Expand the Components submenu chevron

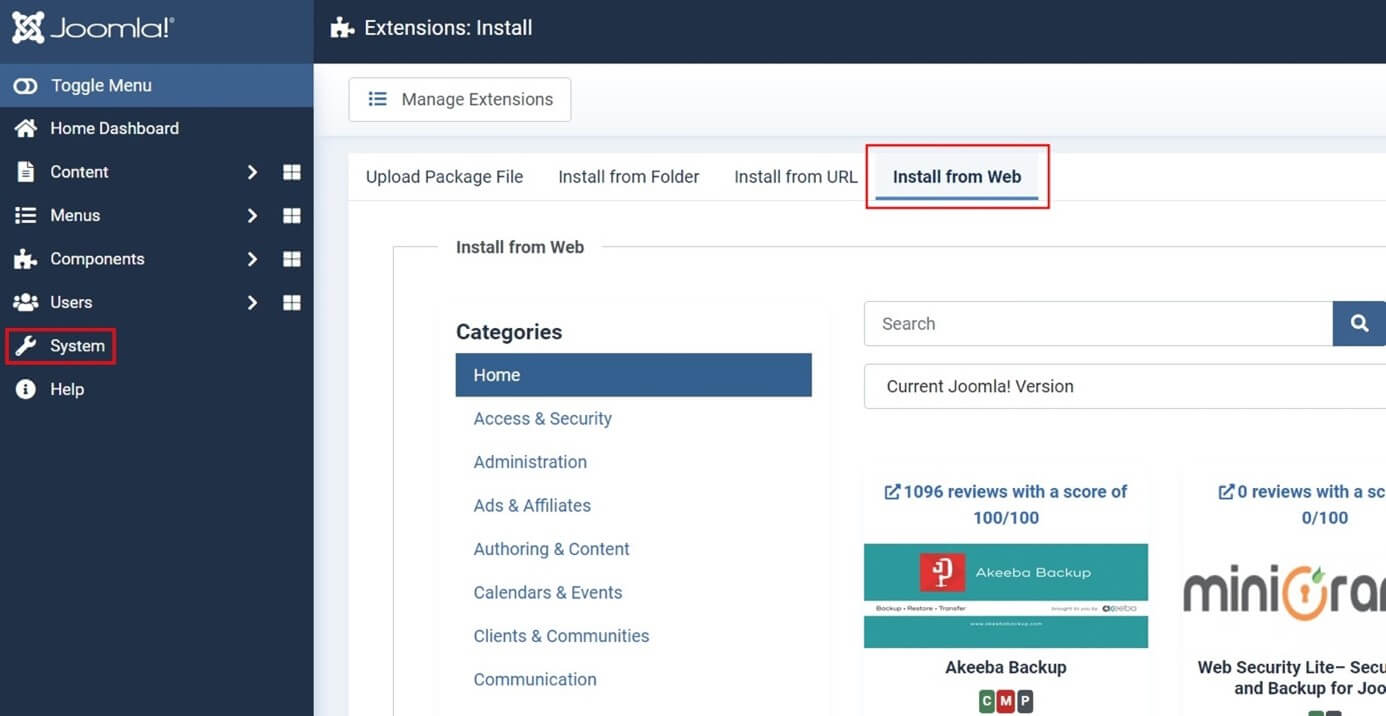(253, 259)
